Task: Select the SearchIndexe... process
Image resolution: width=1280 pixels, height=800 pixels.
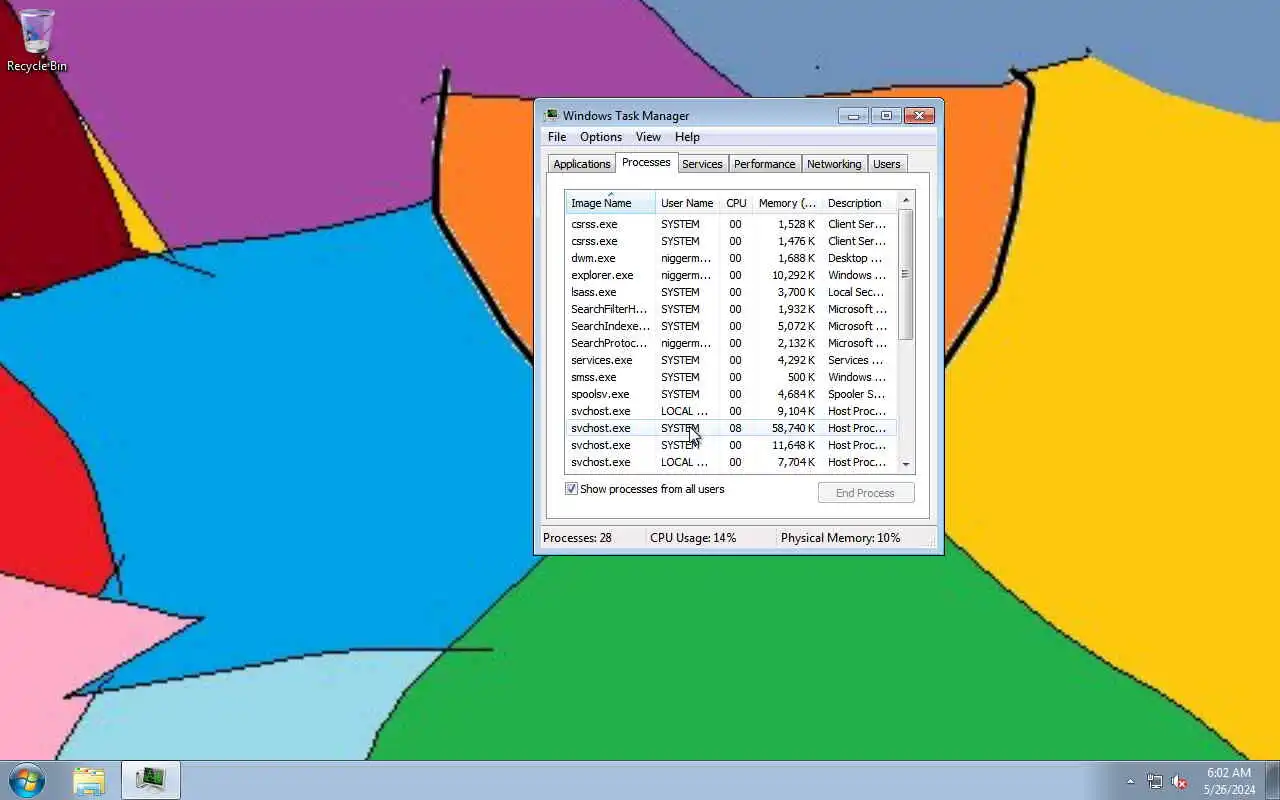Action: coord(731,326)
